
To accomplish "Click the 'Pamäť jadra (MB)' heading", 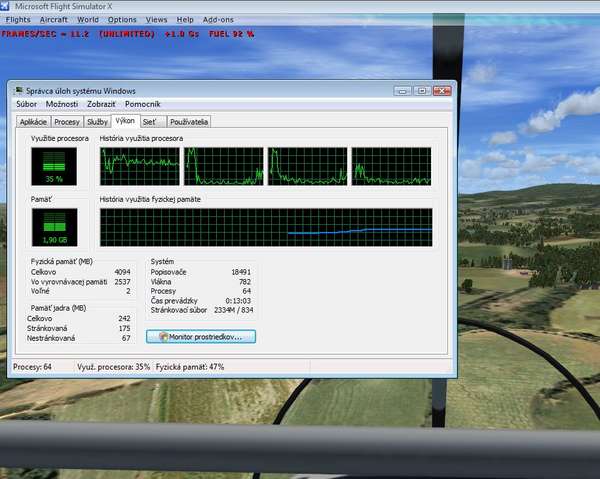I will coord(58,308).
